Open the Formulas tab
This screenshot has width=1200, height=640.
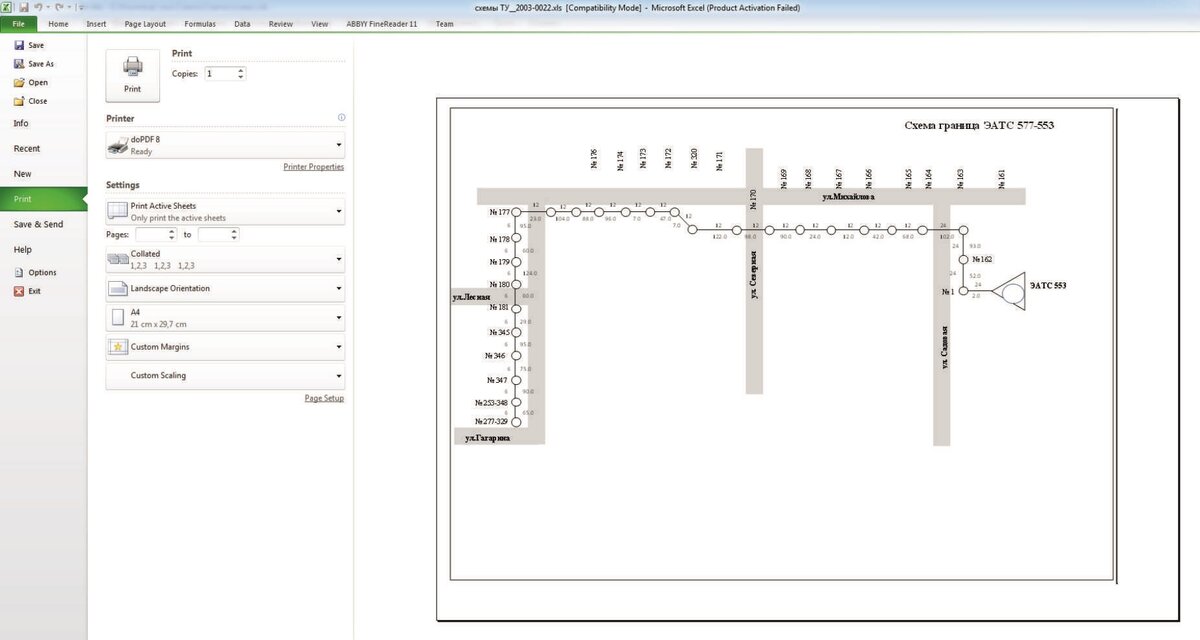point(199,23)
